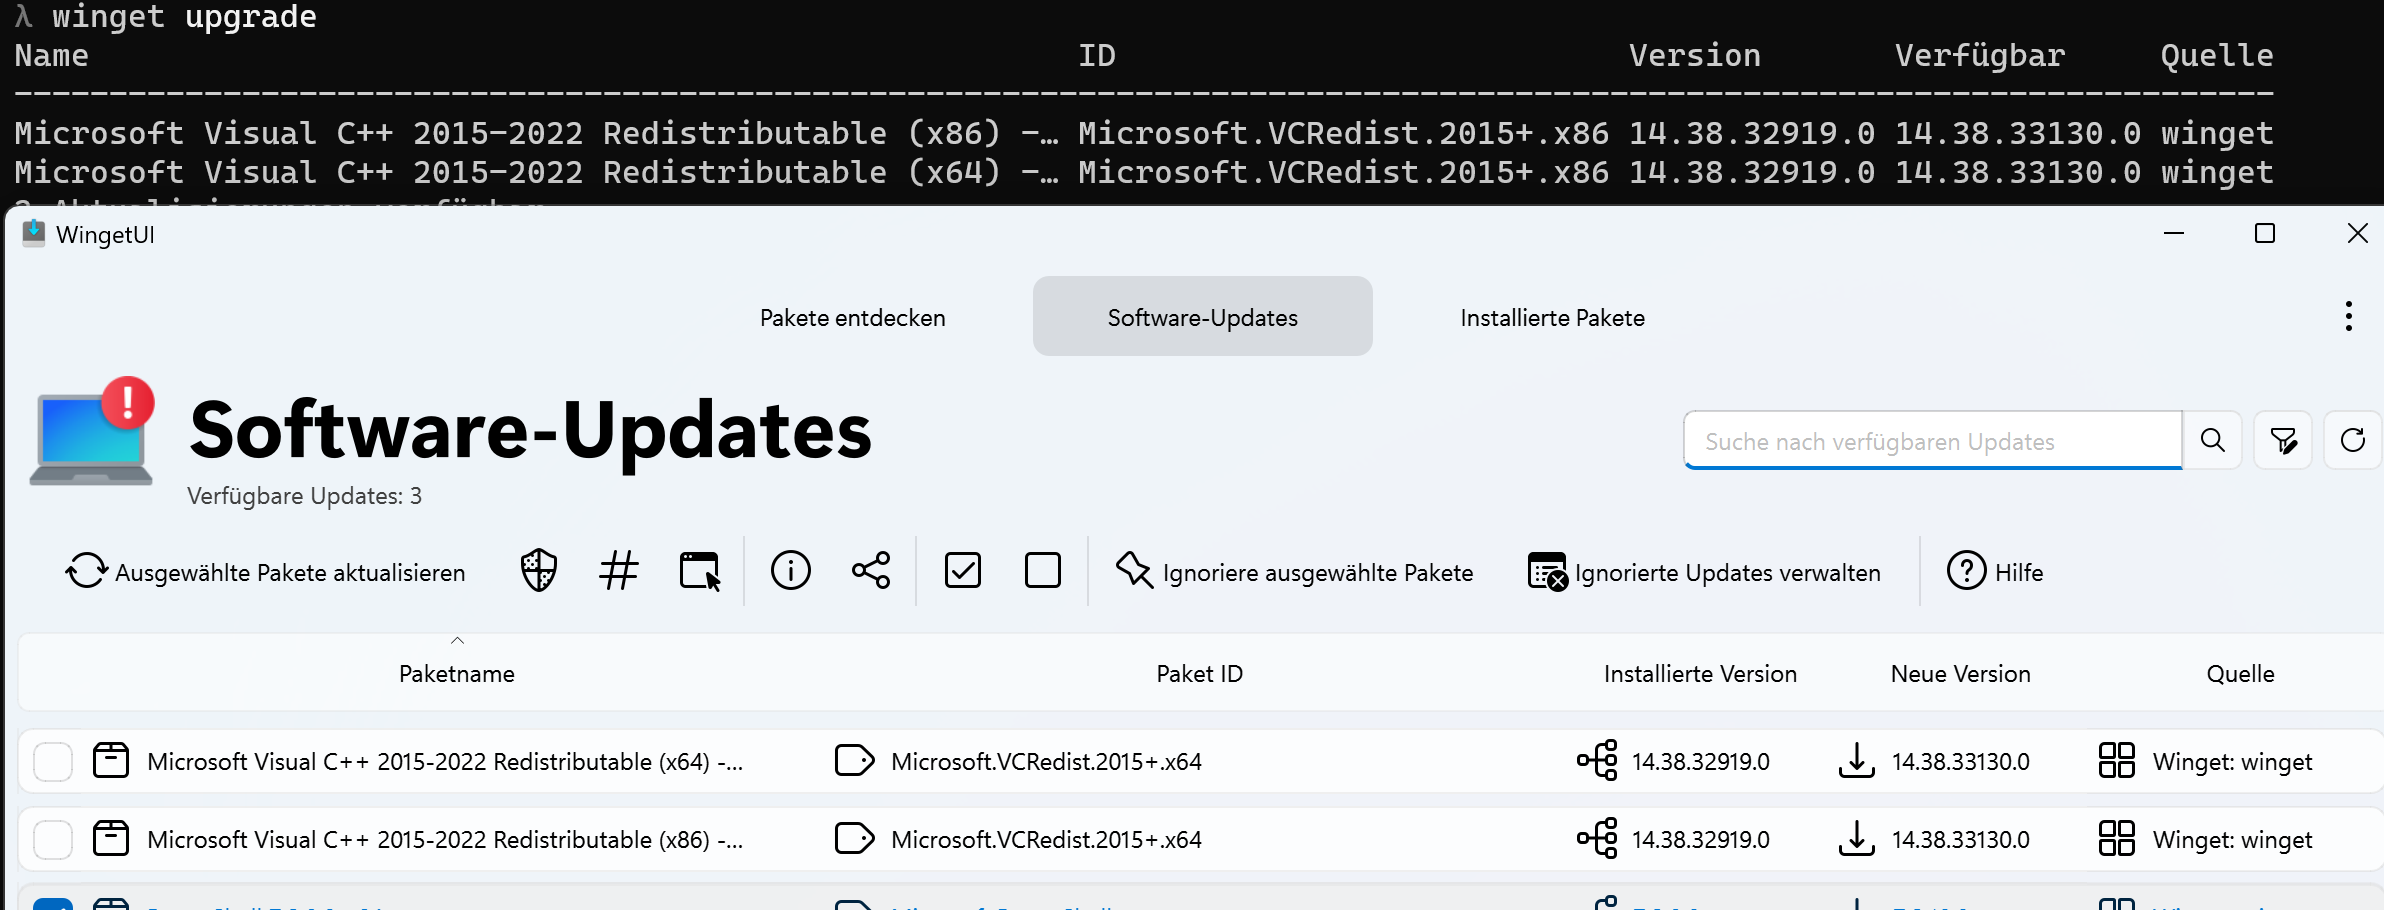The image size is (2384, 910).
Task: Show package details info icon
Action: pos(791,571)
